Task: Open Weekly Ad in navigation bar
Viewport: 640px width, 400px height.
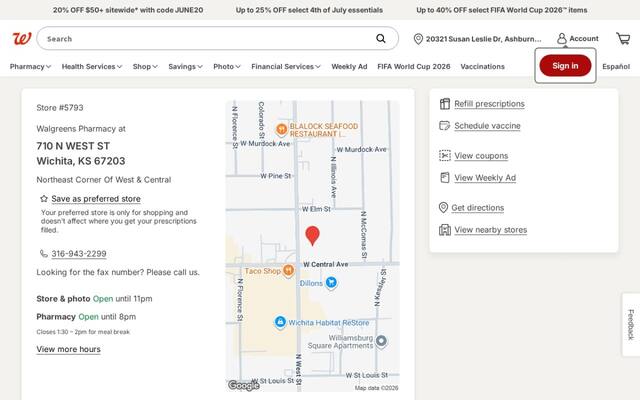Action: (349, 67)
